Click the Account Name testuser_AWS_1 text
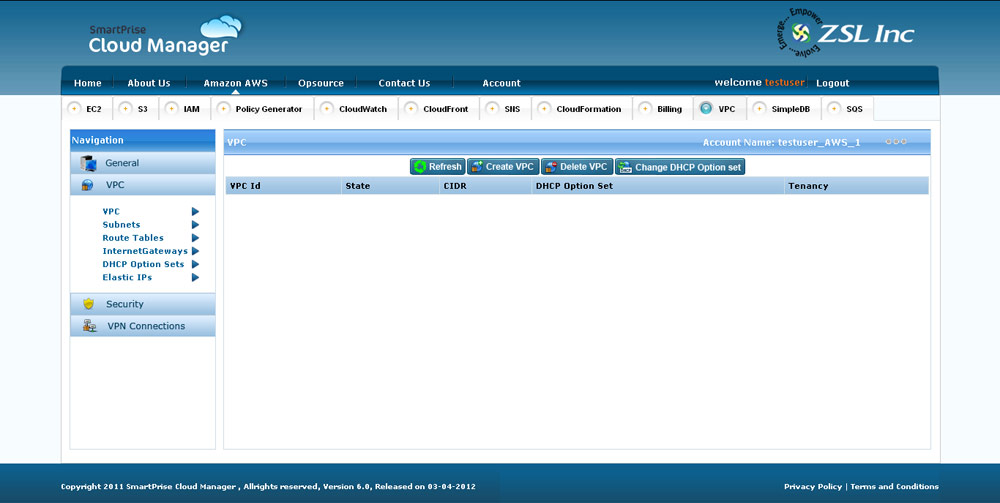1000x503 pixels. 781,143
